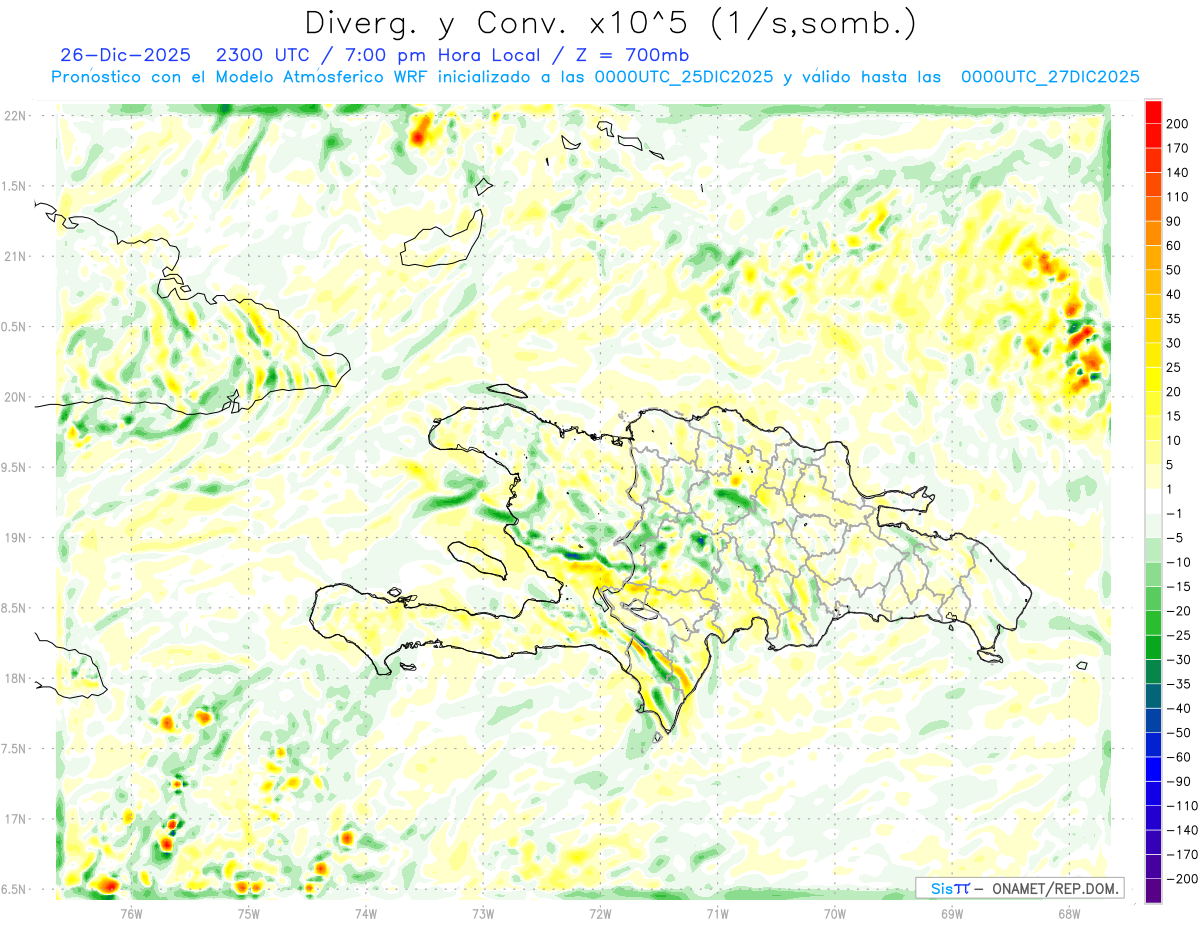
Task: Click the '73W' longitude label
Action: (483, 913)
